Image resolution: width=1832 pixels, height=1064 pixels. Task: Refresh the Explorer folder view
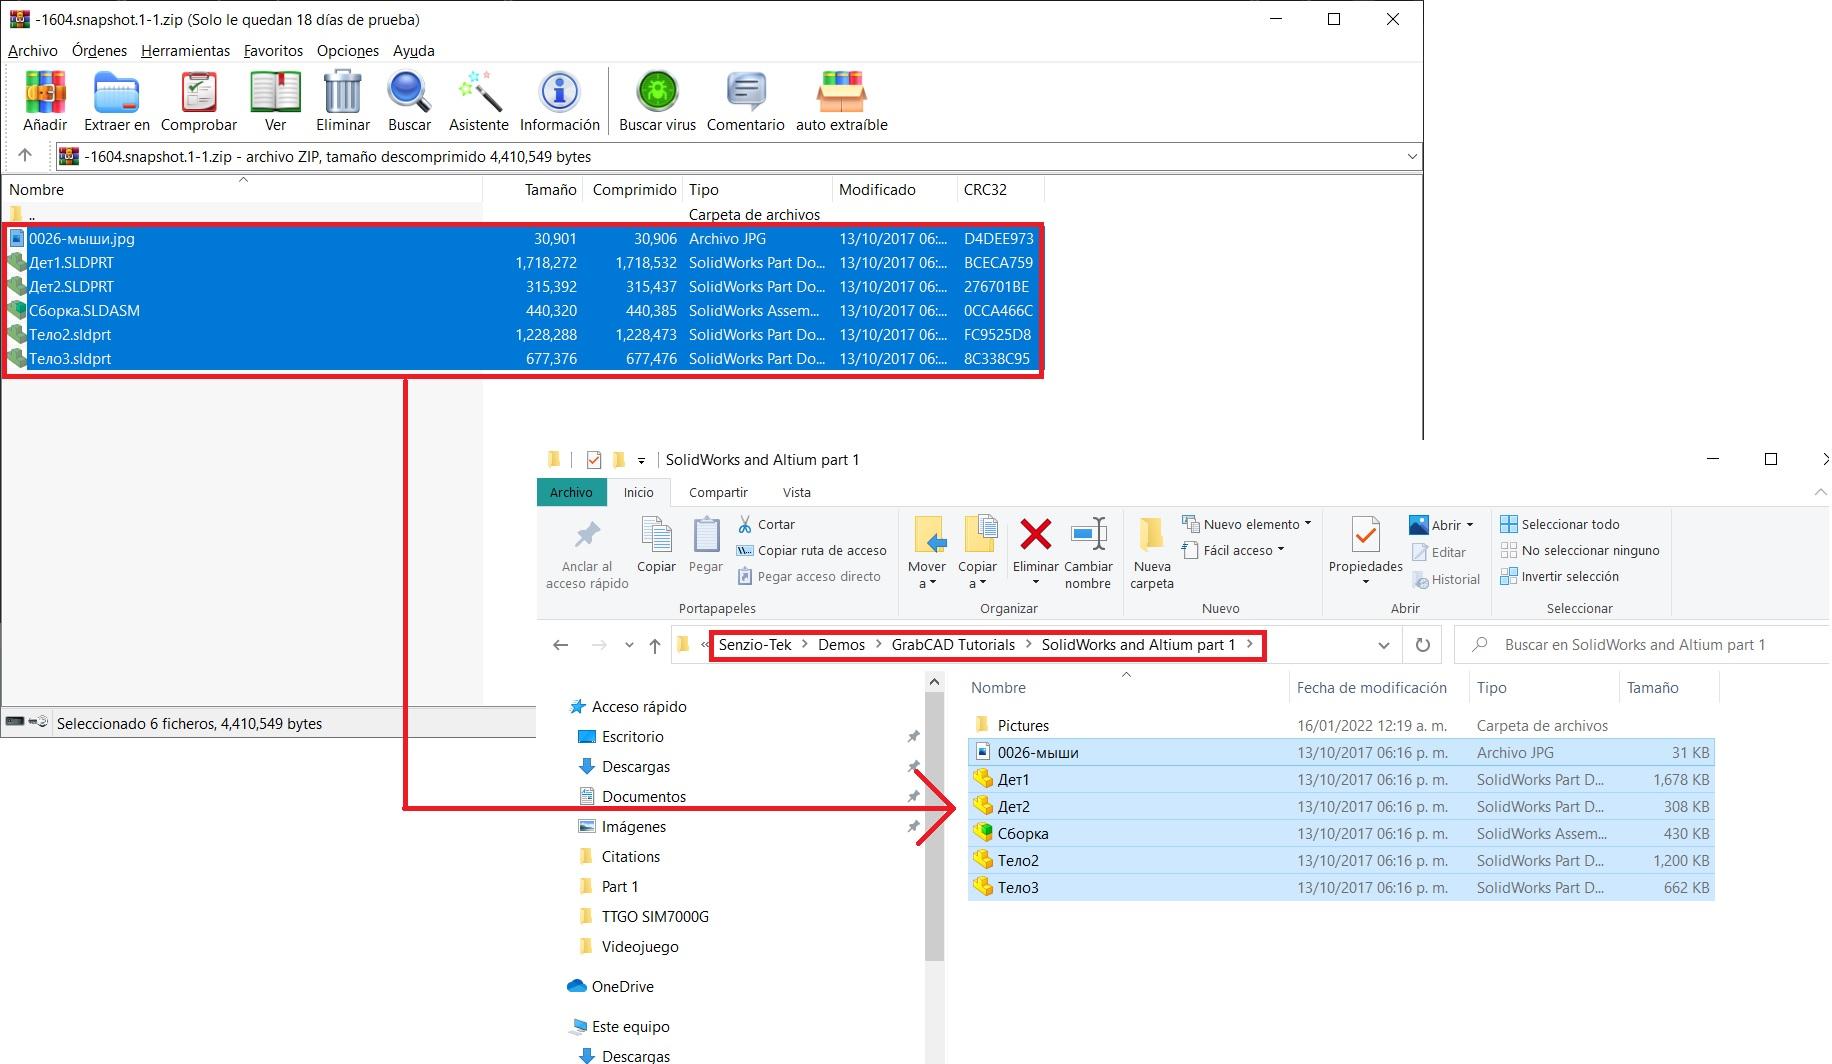click(x=1422, y=645)
